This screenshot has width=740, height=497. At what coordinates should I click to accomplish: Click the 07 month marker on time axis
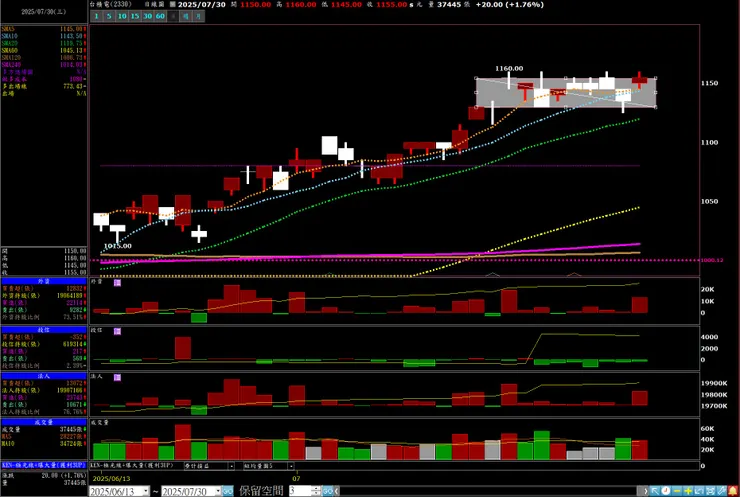pyautogui.click(x=296, y=479)
